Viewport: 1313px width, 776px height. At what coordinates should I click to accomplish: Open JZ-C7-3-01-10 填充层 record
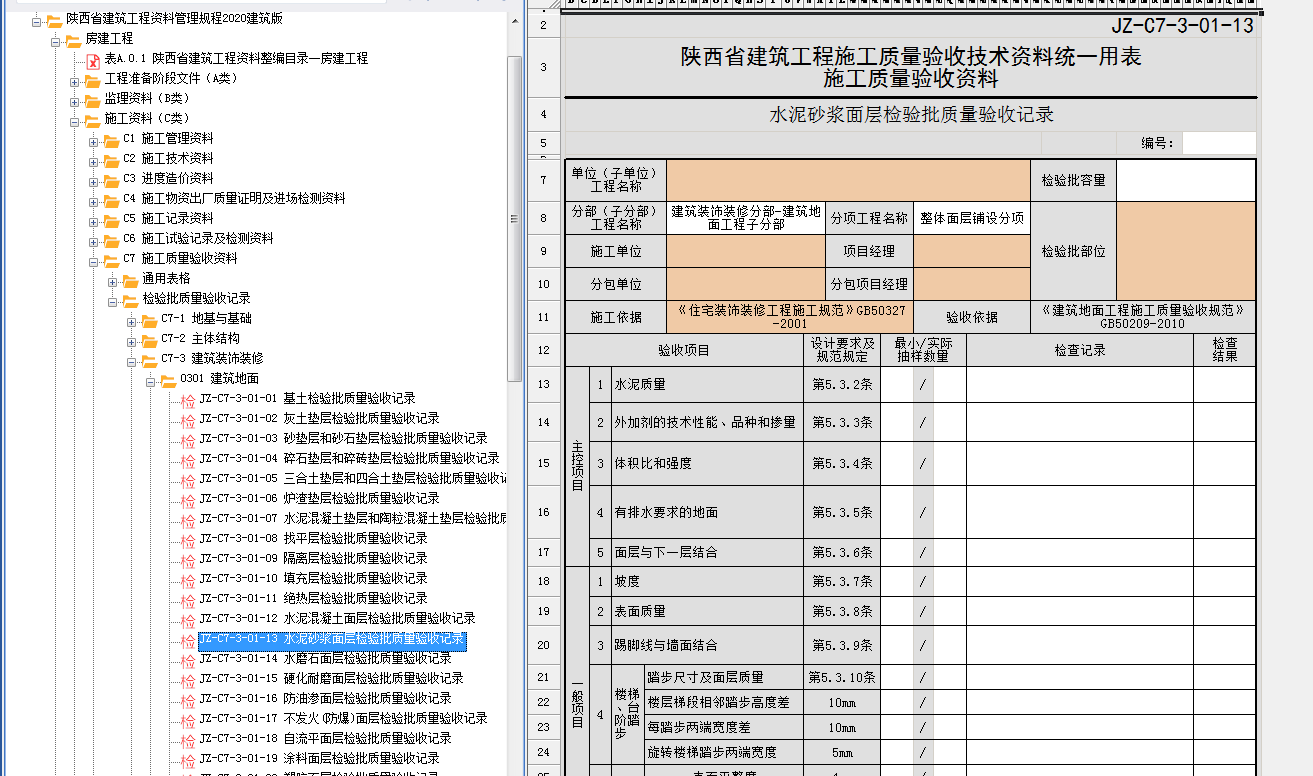(313, 579)
